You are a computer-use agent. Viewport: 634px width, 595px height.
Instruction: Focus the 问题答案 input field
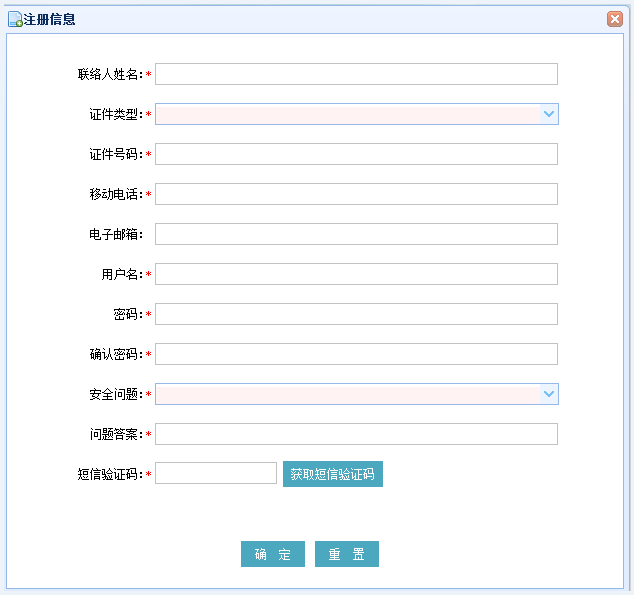(356, 434)
